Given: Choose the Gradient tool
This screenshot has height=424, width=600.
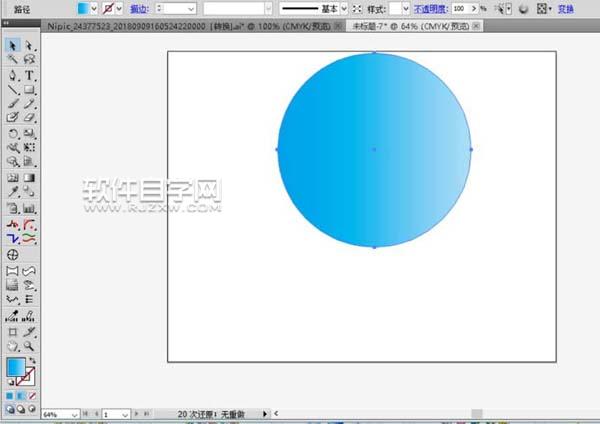Looking at the screenshot, I should [29, 178].
